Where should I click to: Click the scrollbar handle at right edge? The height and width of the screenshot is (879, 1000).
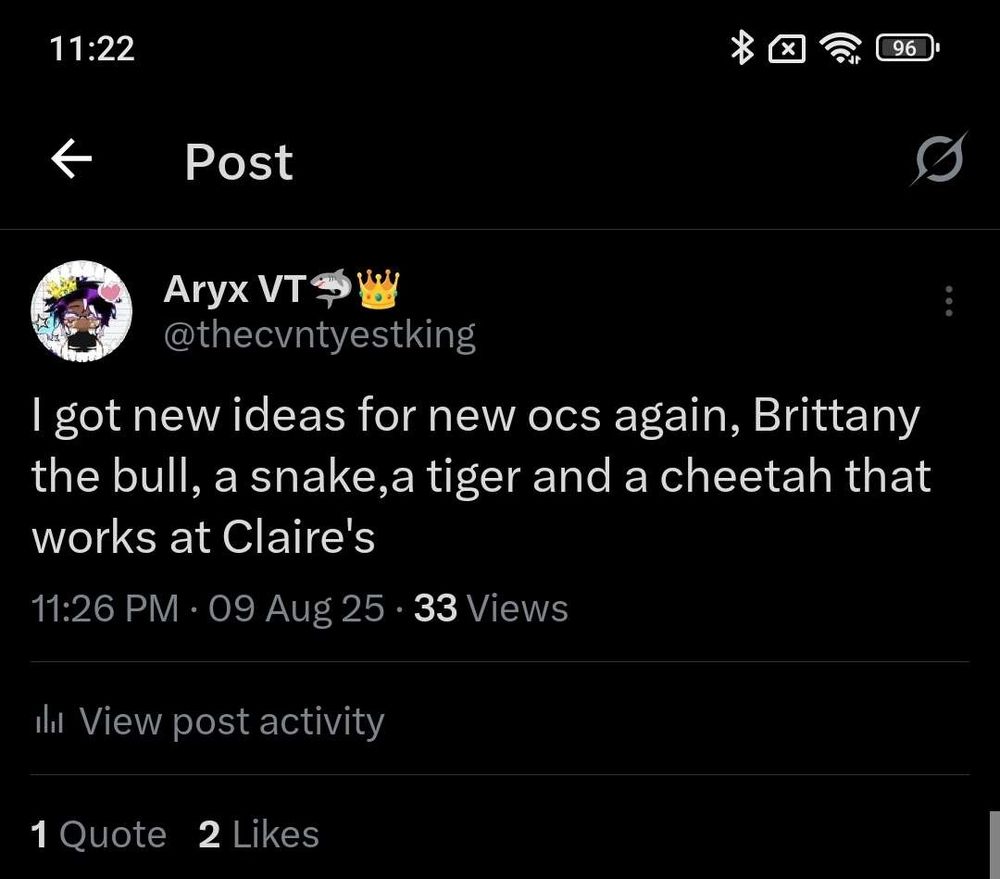(994, 845)
